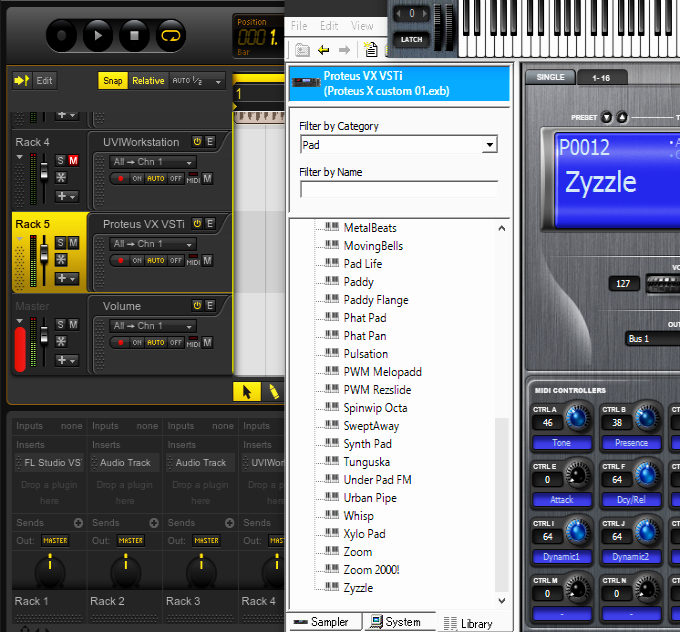Select the Zyzzle preset in the list
The width and height of the screenshot is (680, 632).
358,588
